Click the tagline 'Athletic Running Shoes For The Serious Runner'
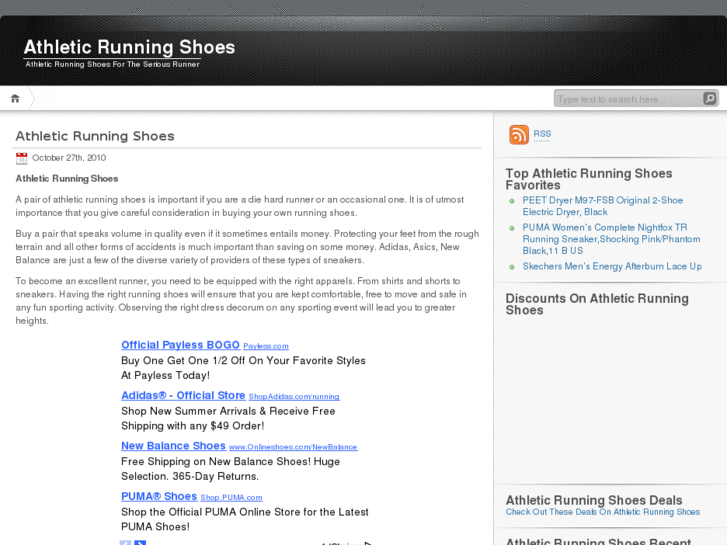Viewport: 727px width, 545px height. pyautogui.click(x=112, y=64)
